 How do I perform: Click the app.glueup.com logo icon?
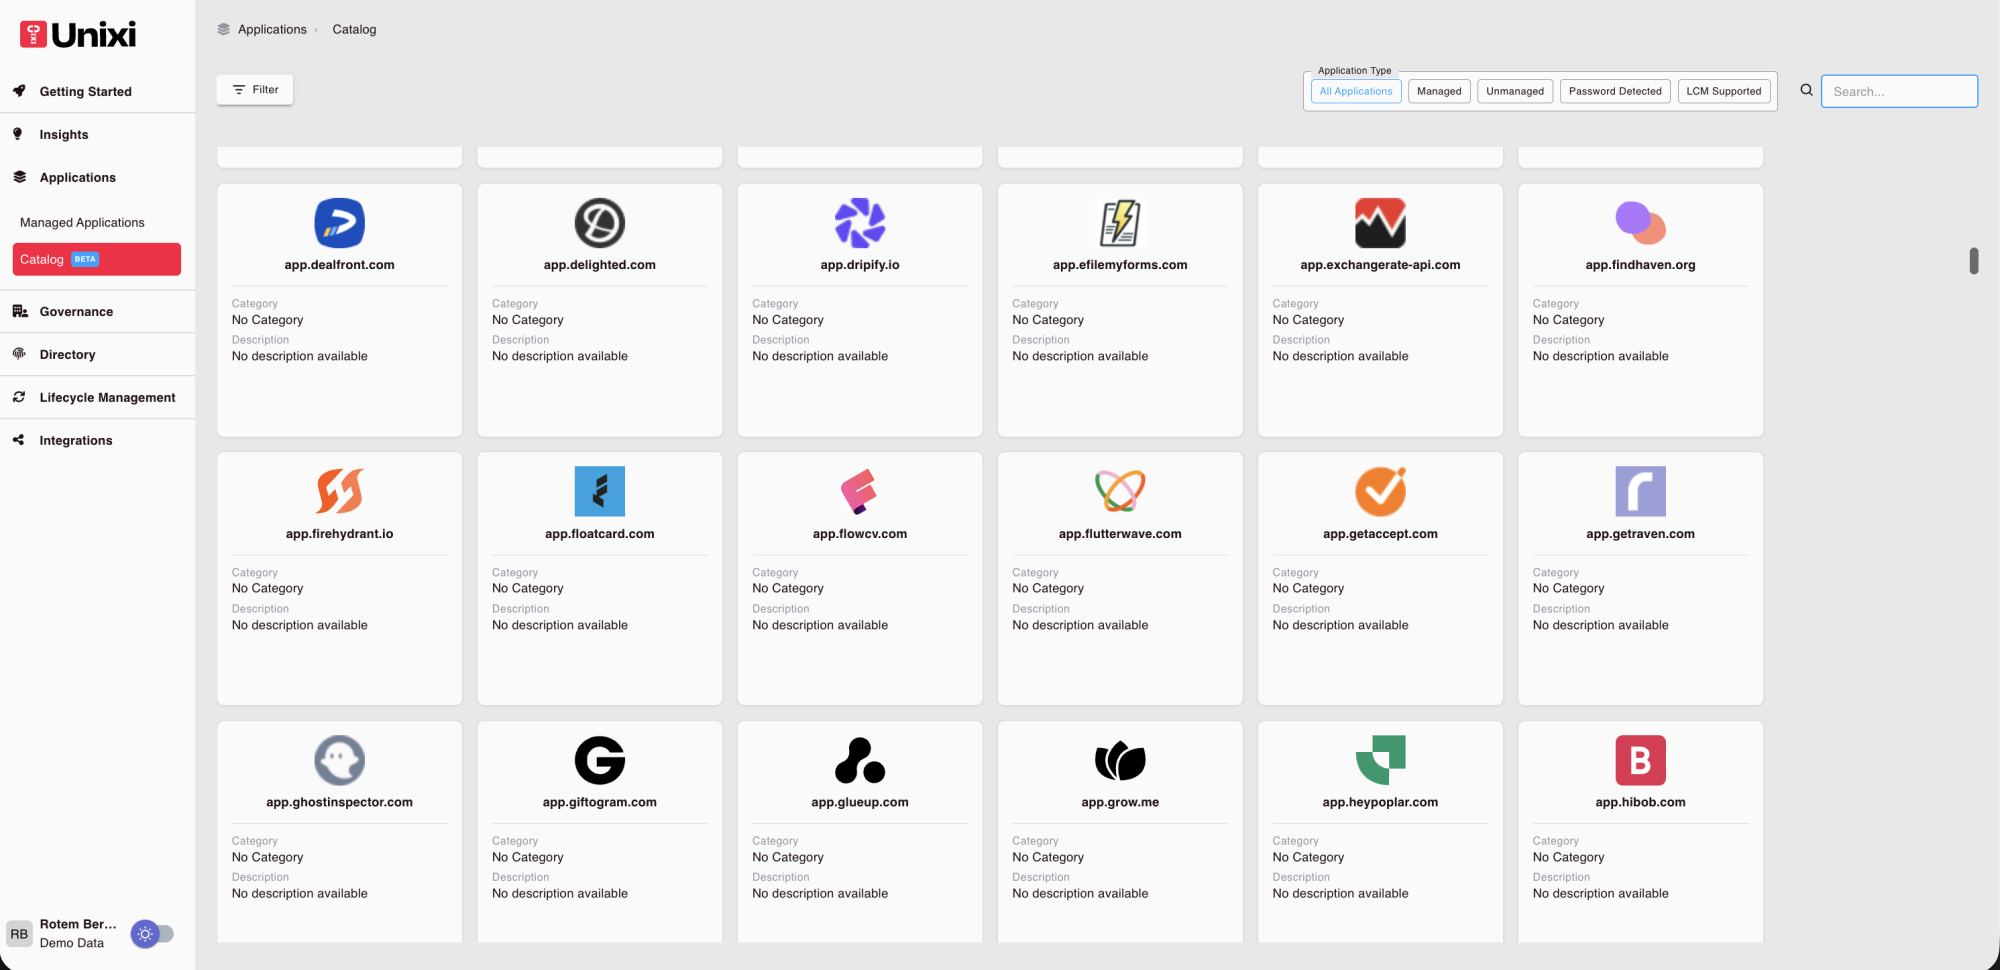(860, 760)
